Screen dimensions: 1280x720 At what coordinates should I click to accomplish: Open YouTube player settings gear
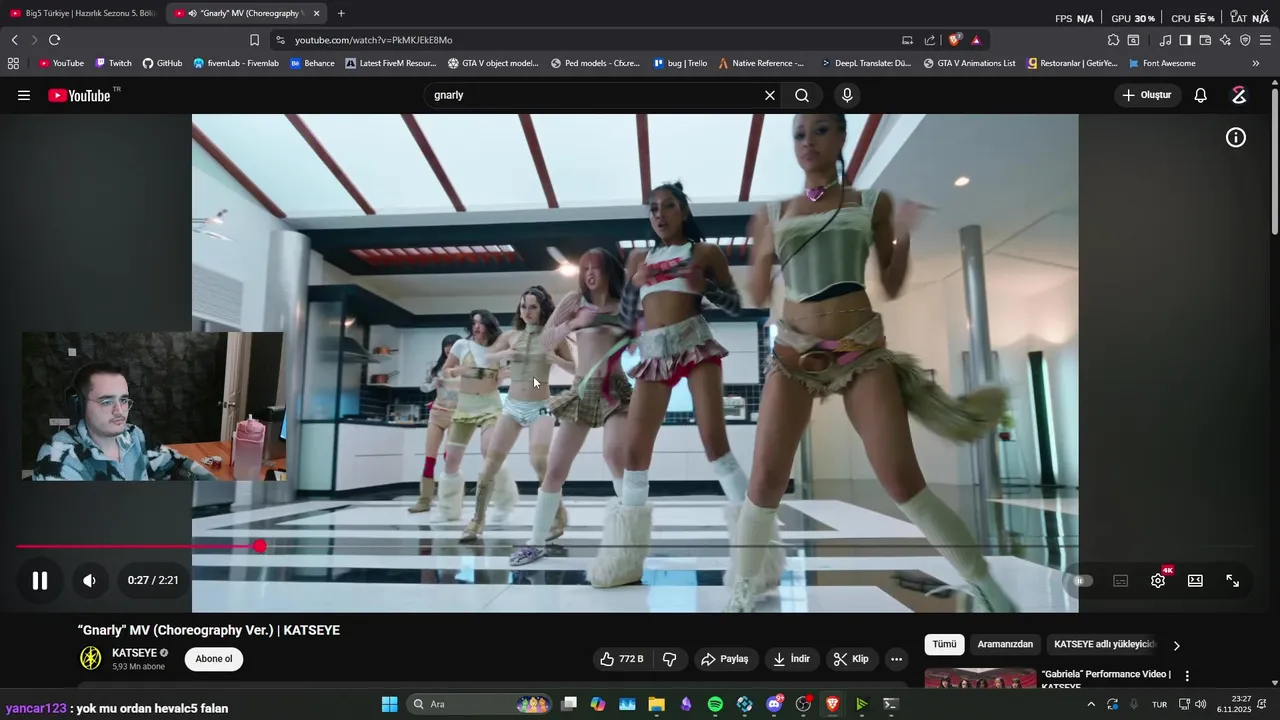click(1158, 580)
